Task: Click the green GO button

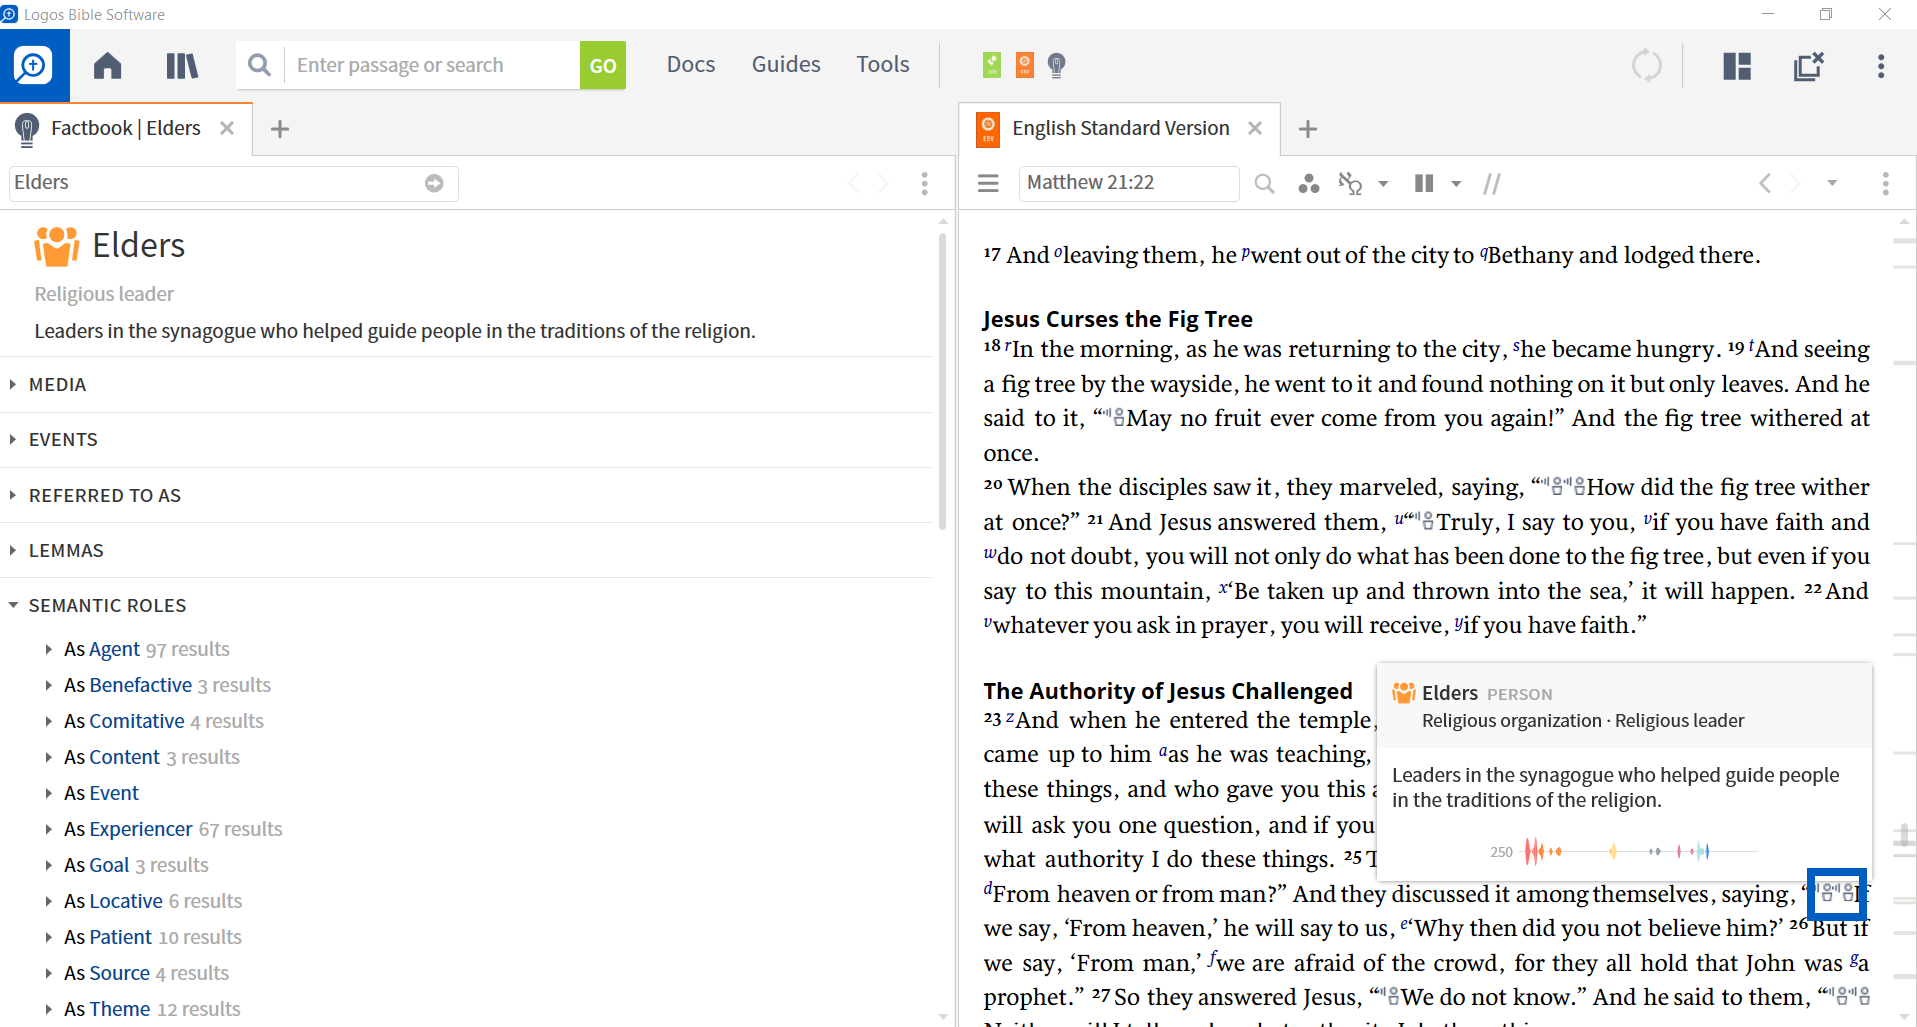Action: (602, 65)
